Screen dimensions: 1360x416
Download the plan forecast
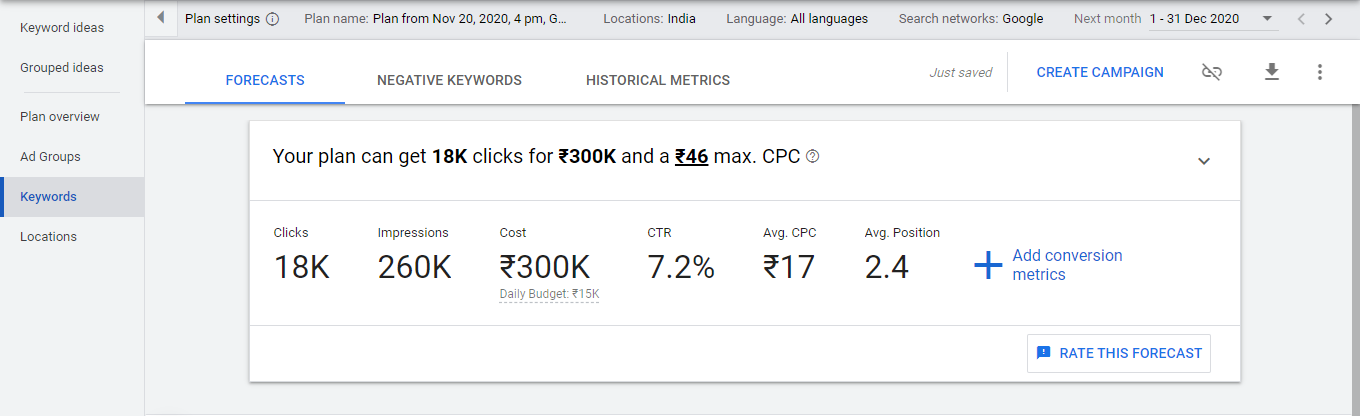(1272, 72)
